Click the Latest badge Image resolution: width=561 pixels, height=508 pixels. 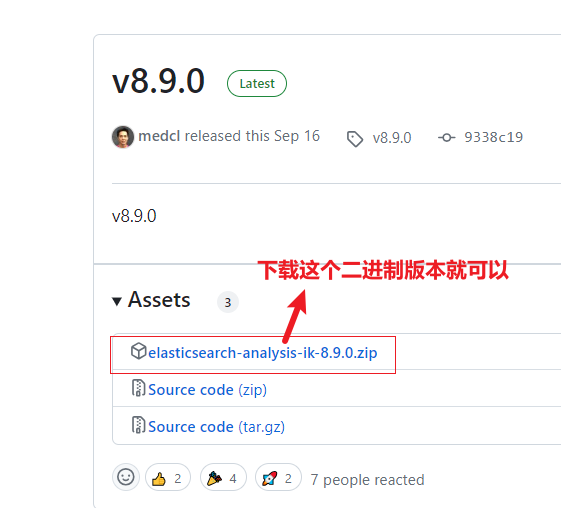[x=257, y=83]
